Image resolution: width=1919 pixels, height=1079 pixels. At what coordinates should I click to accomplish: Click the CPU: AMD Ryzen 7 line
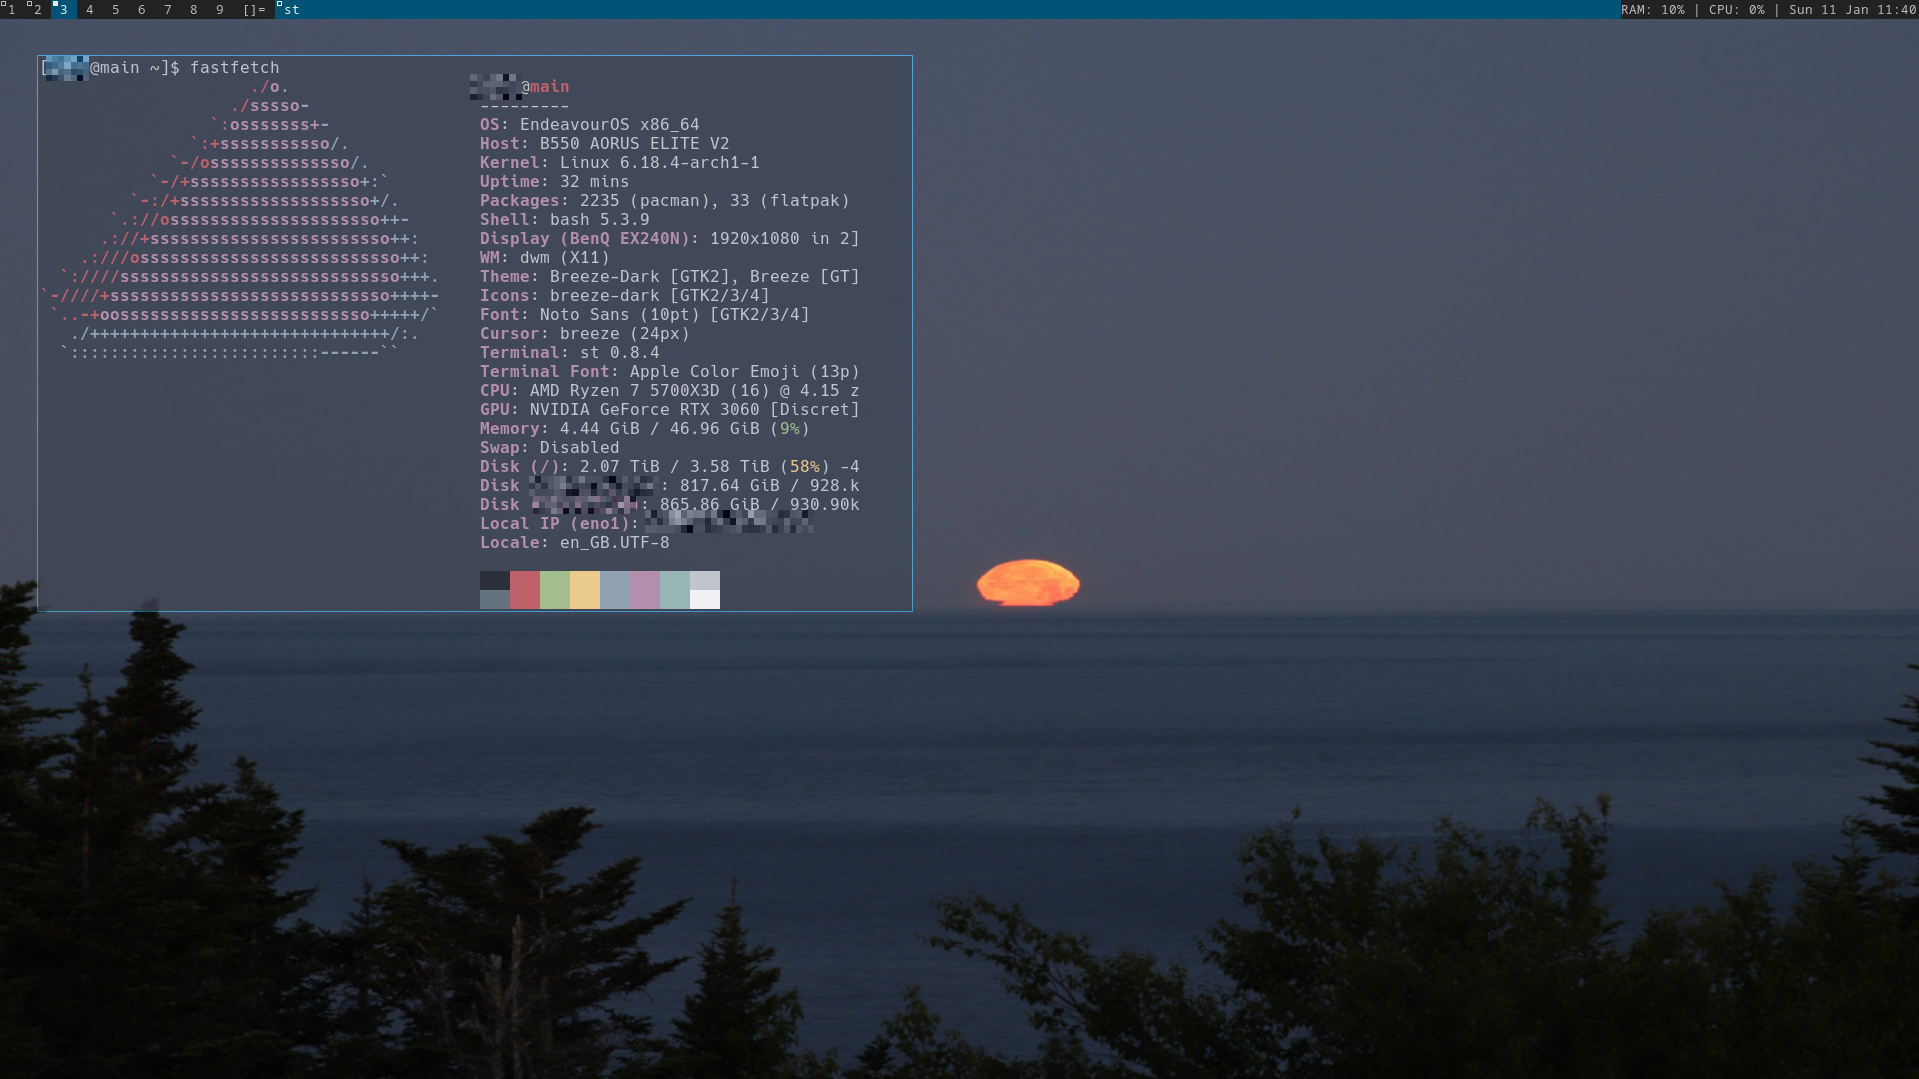pyautogui.click(x=670, y=390)
